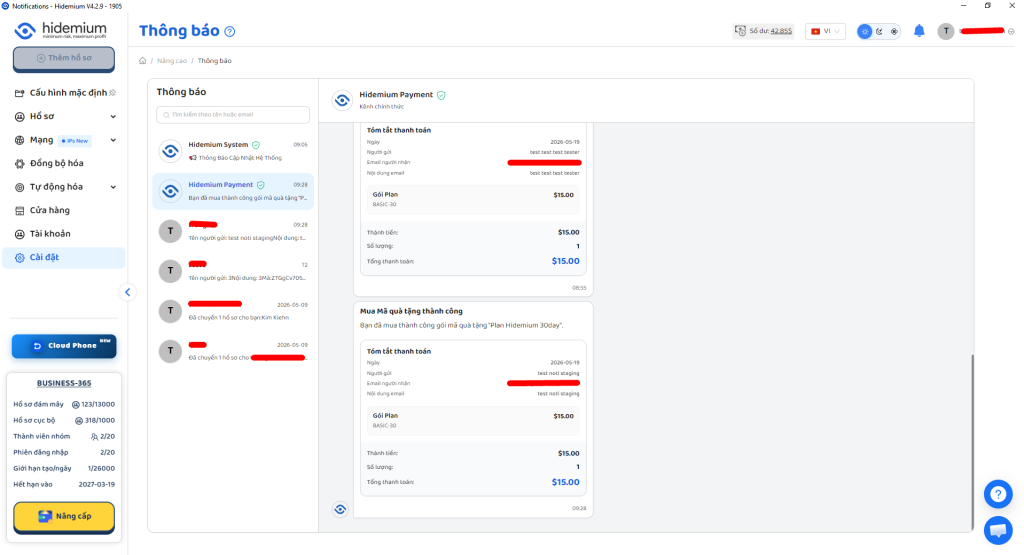Click the 08:55 timestamp under the first message
The width and height of the screenshot is (1024, 555).
(x=579, y=288)
